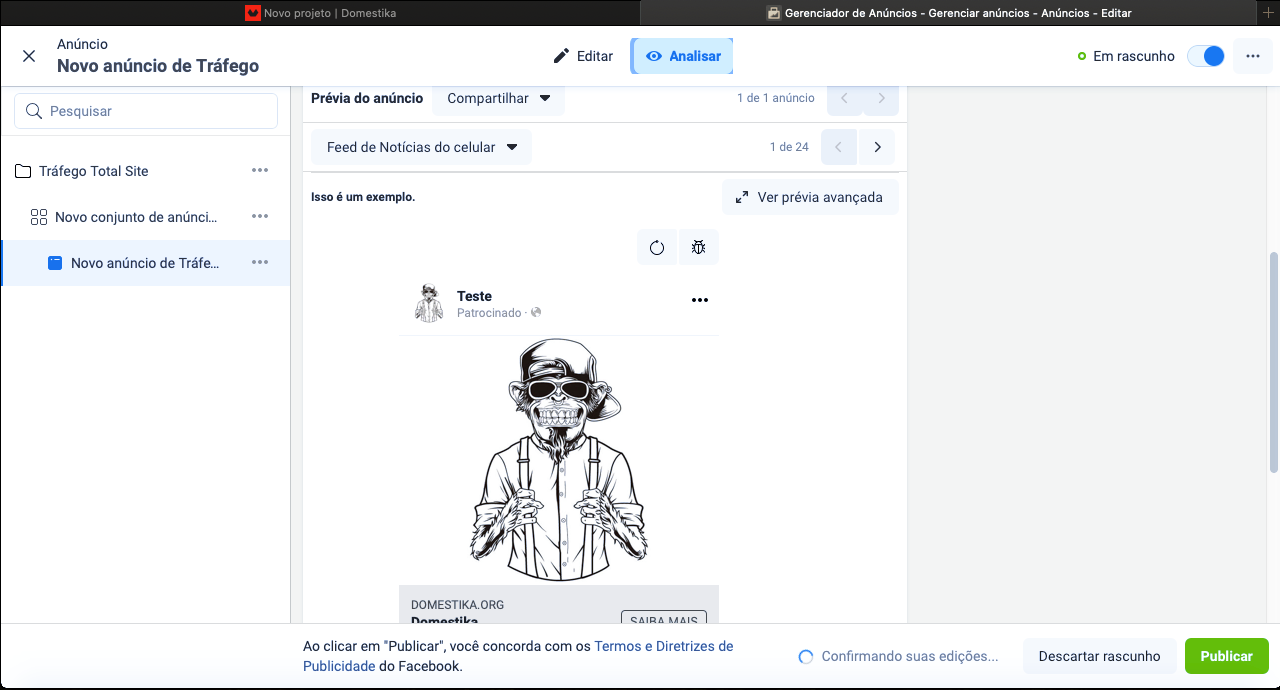Click the DOMESTIKA.ORG link text in preview
The height and width of the screenshot is (690, 1280).
457,605
